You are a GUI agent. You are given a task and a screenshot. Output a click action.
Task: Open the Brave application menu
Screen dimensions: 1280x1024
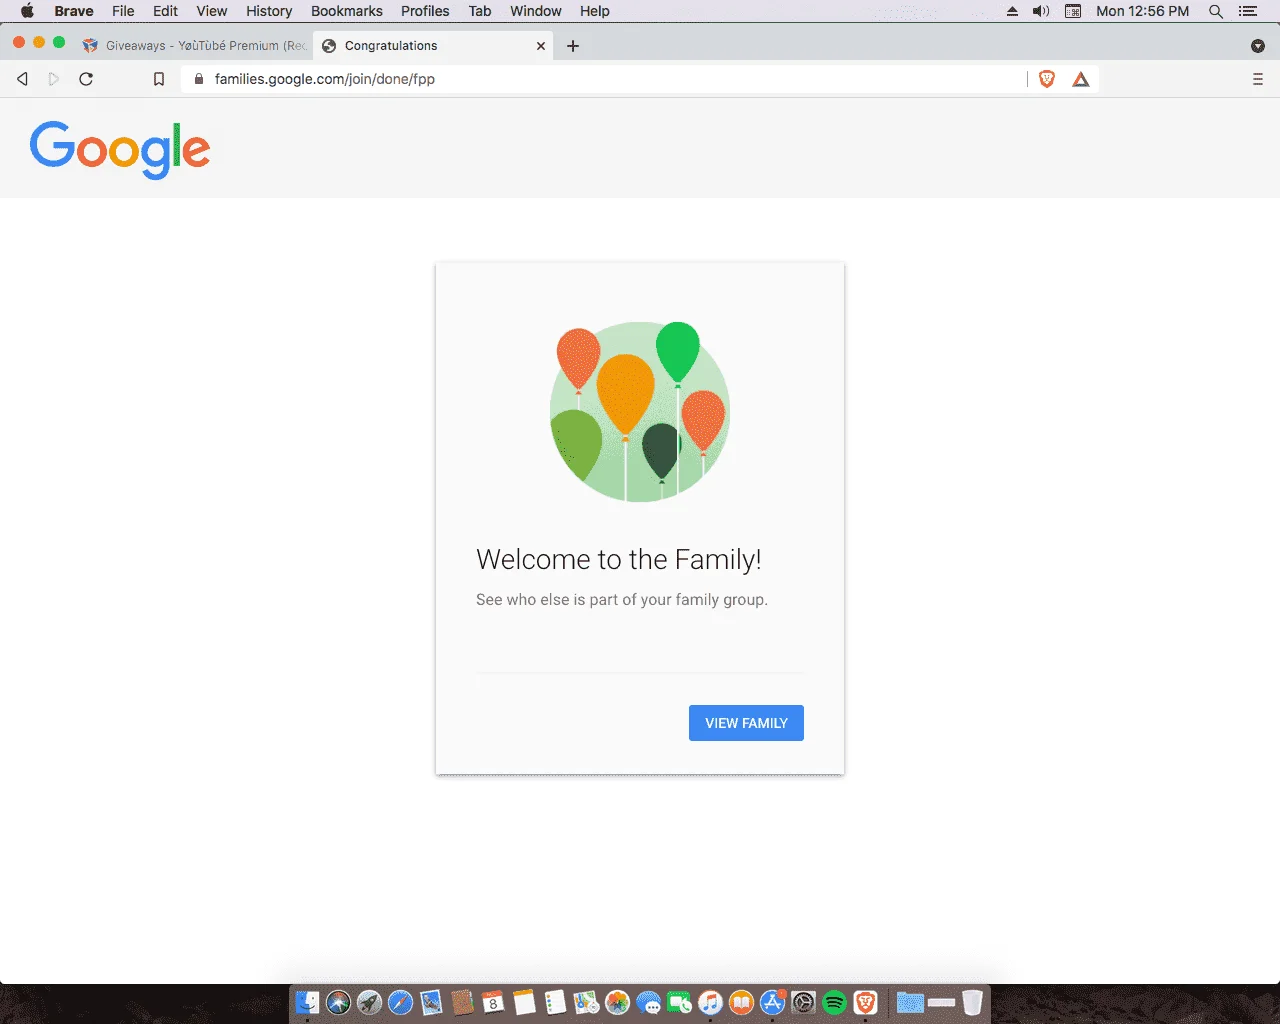[x=74, y=11]
